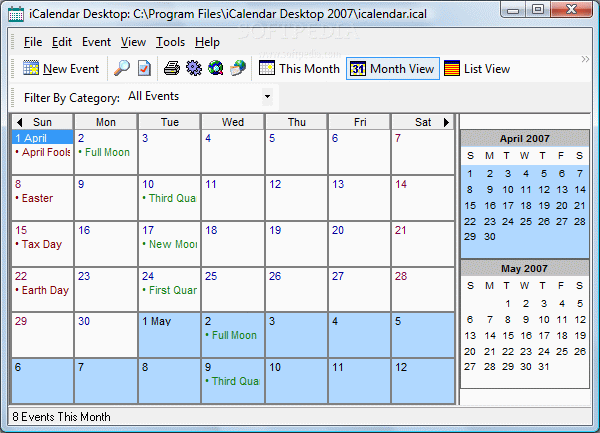The height and width of the screenshot is (433, 600).
Task: Select the First Quarter event on April 24
Action: coord(170,290)
